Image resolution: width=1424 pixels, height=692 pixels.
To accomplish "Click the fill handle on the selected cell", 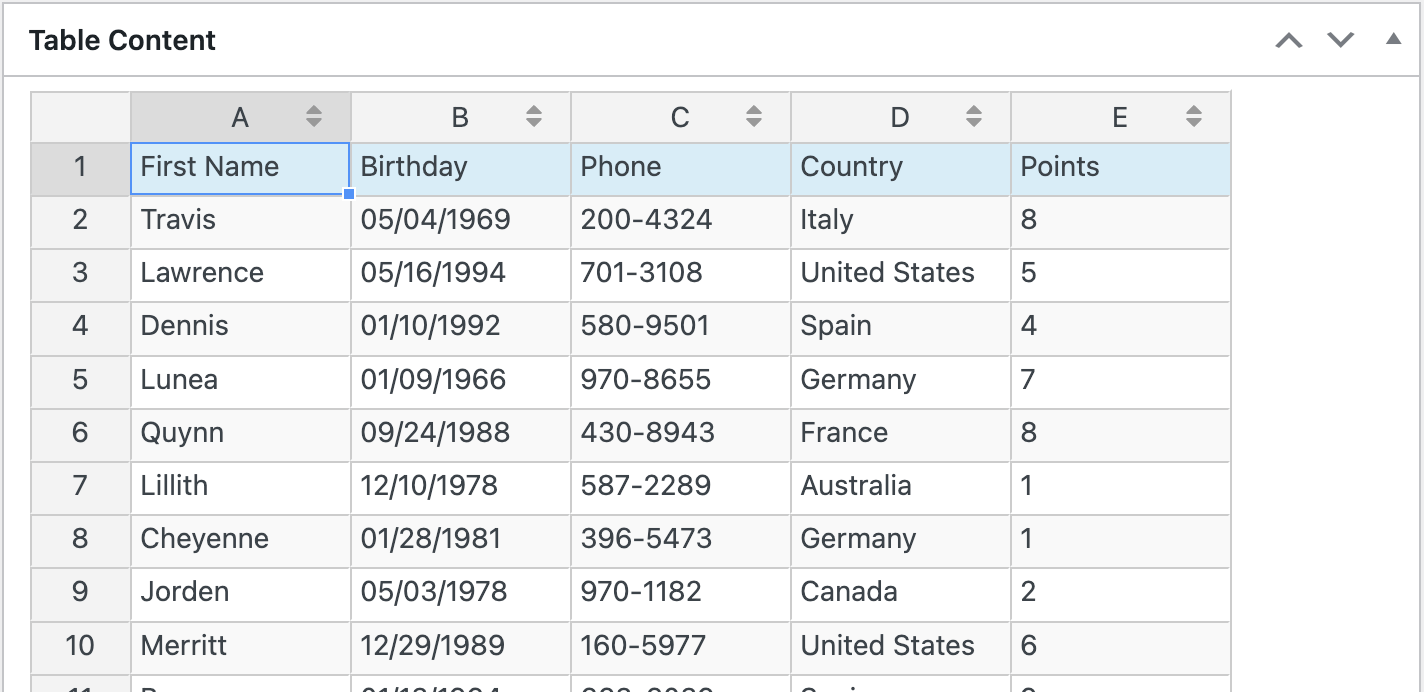I will click(x=348, y=195).
